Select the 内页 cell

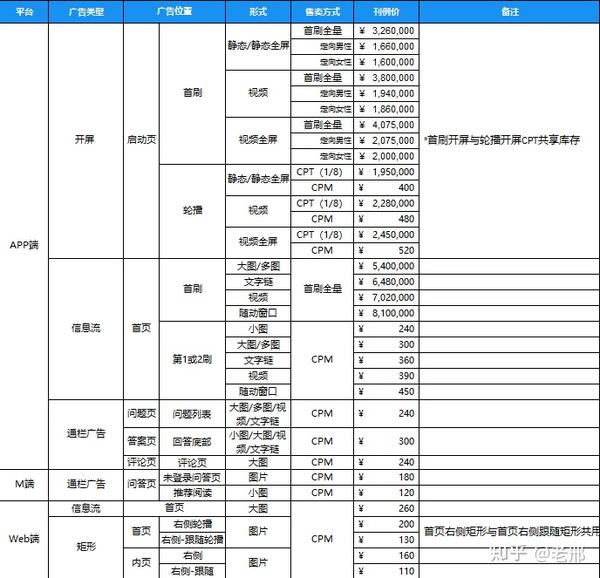(x=141, y=563)
